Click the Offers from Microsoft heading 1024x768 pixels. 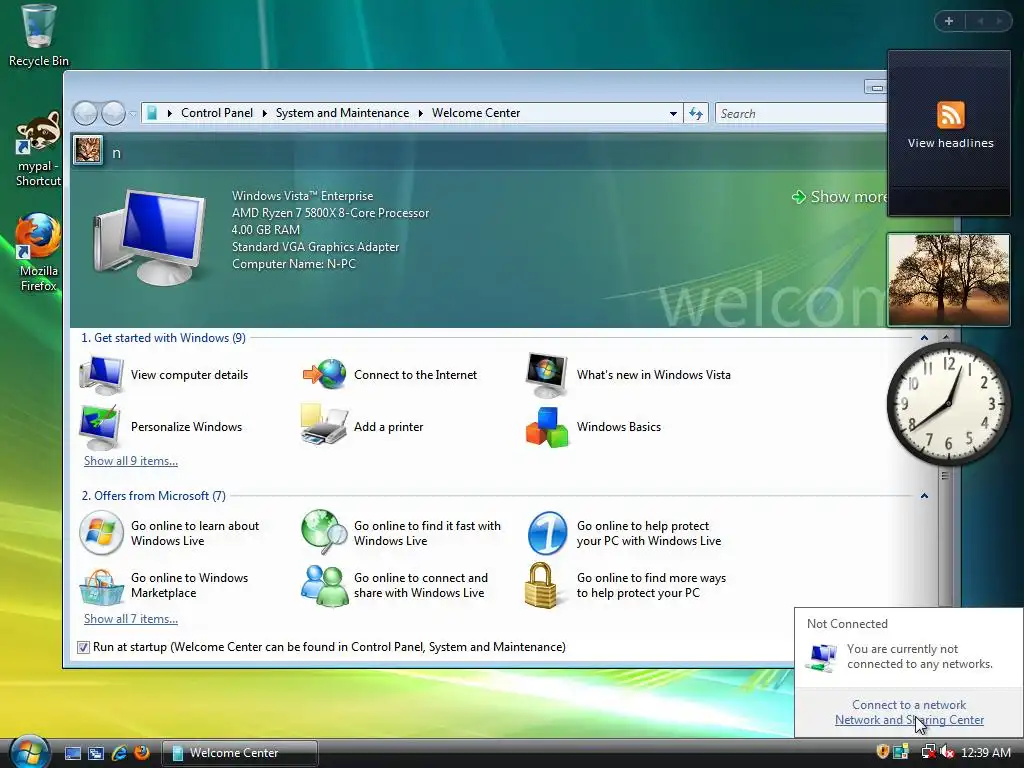153,496
